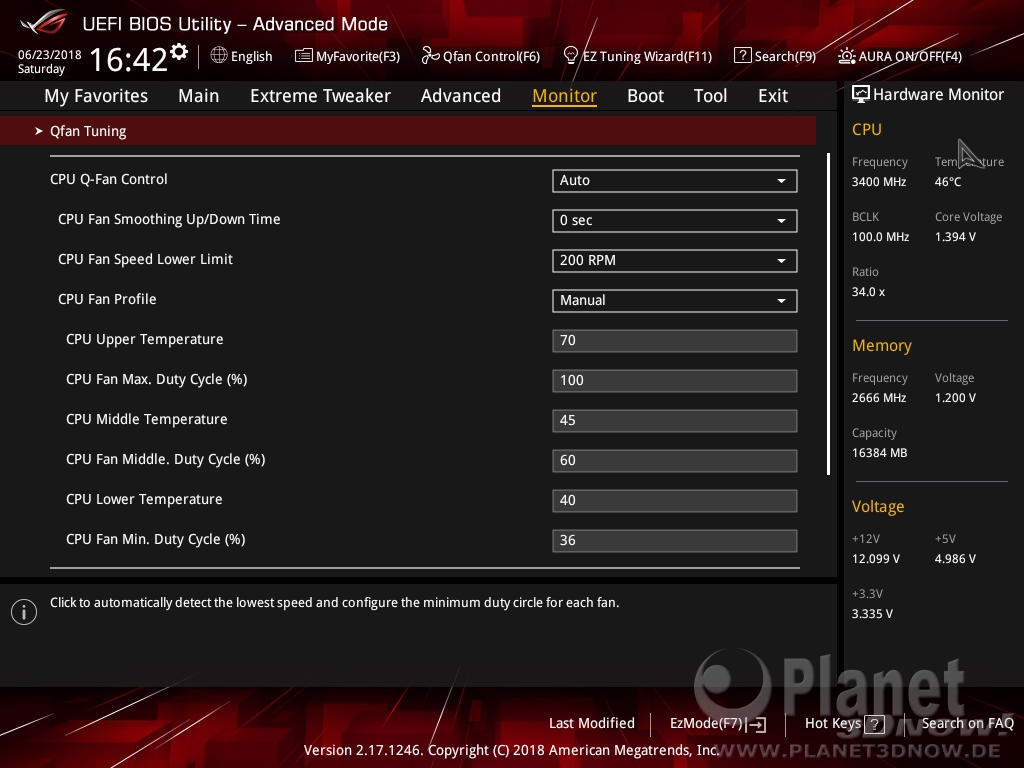Click the Hardware Monitor panel title
1024x768 pixels.
point(938,95)
